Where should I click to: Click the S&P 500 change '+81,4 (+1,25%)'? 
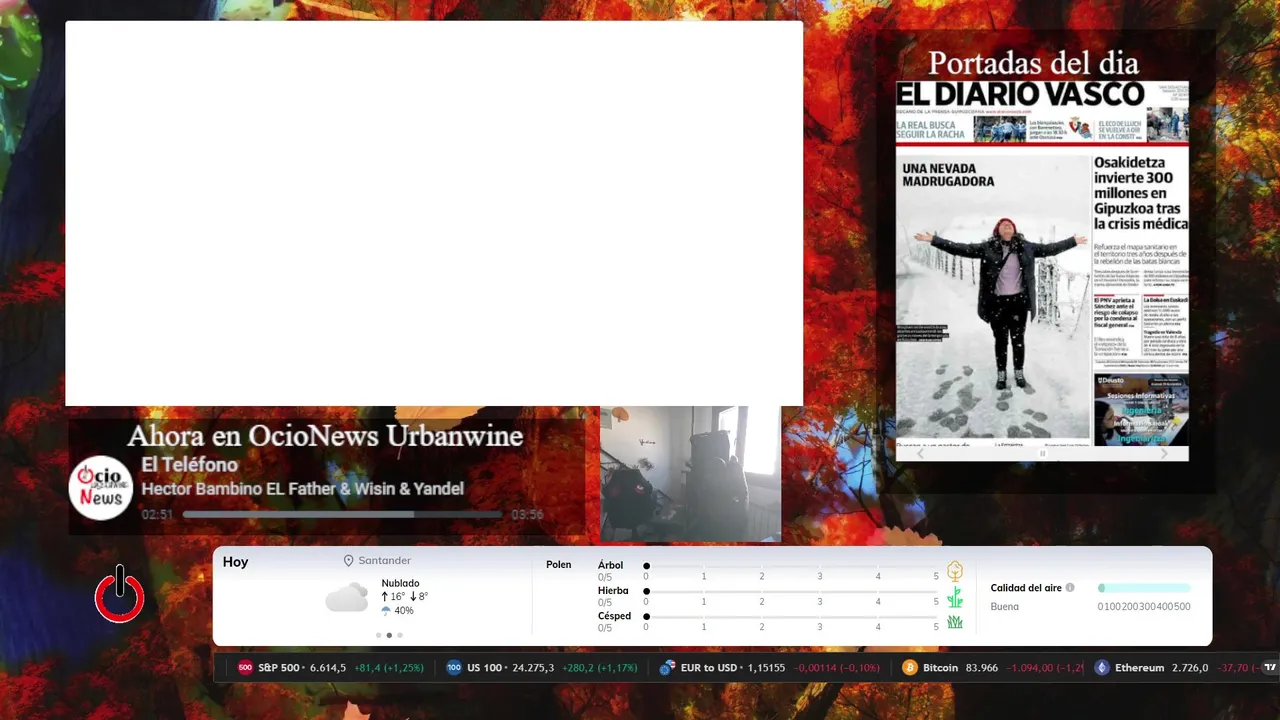(389, 668)
